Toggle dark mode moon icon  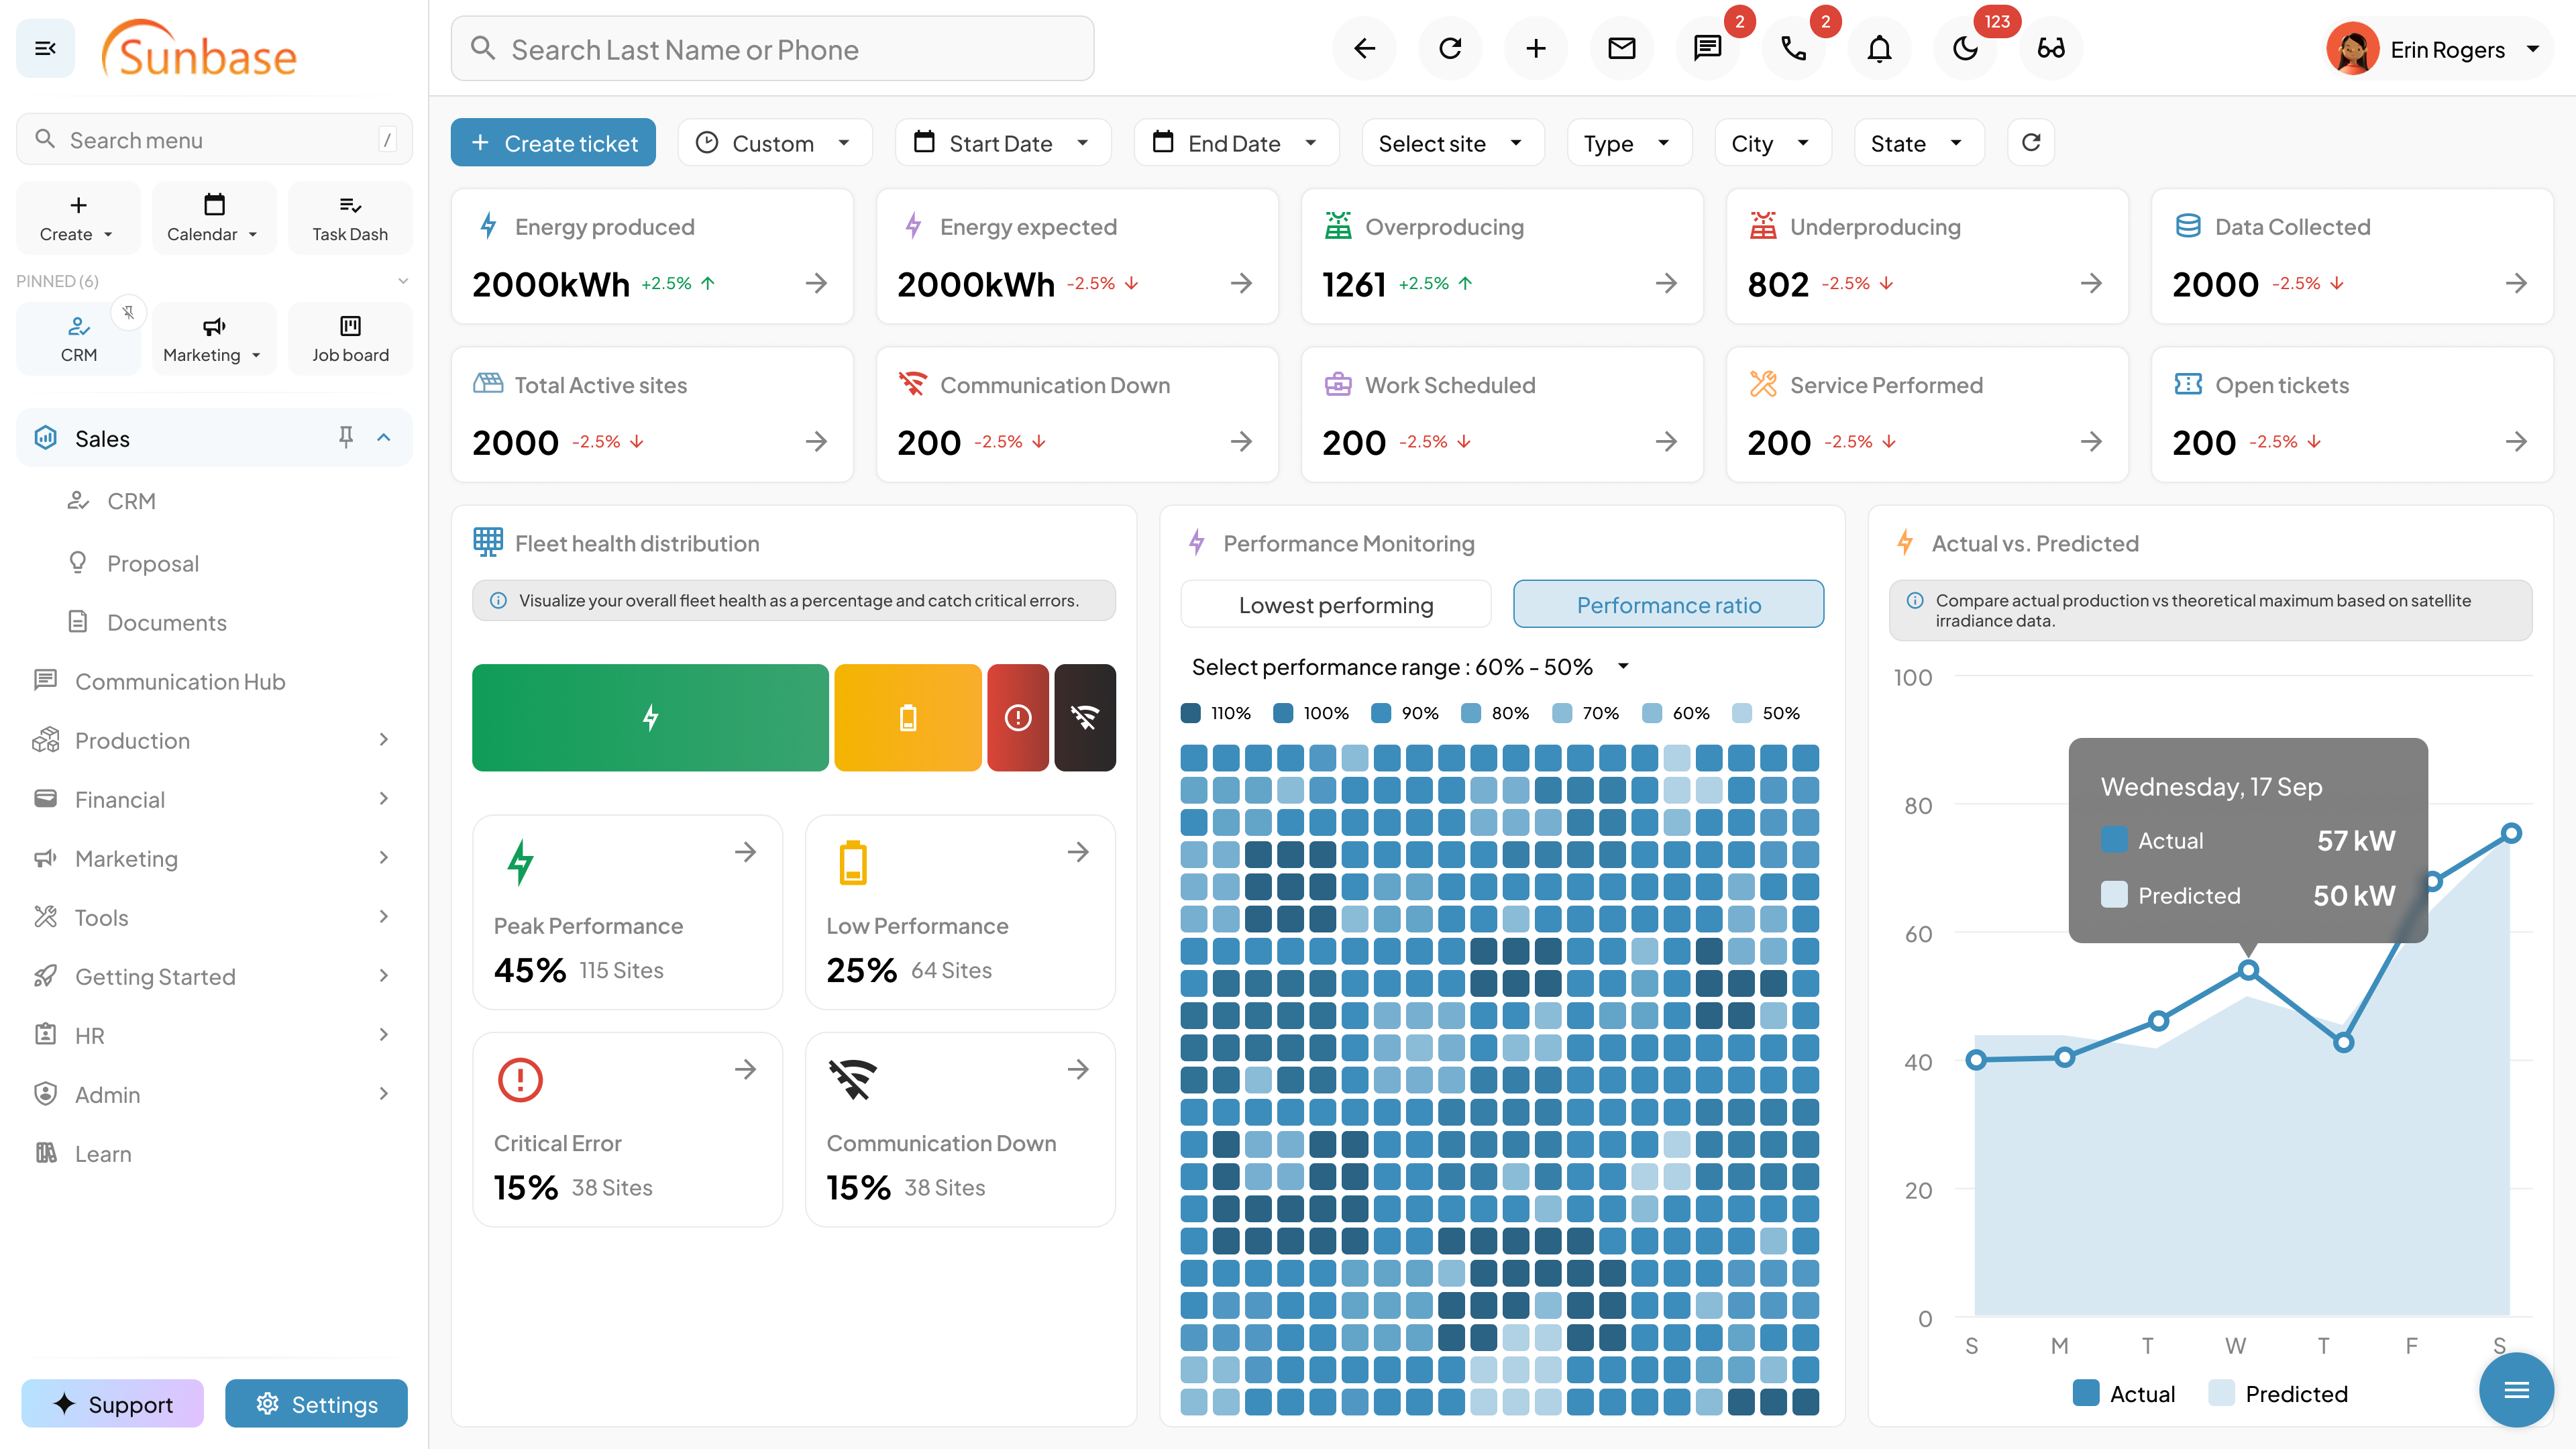1965,48
